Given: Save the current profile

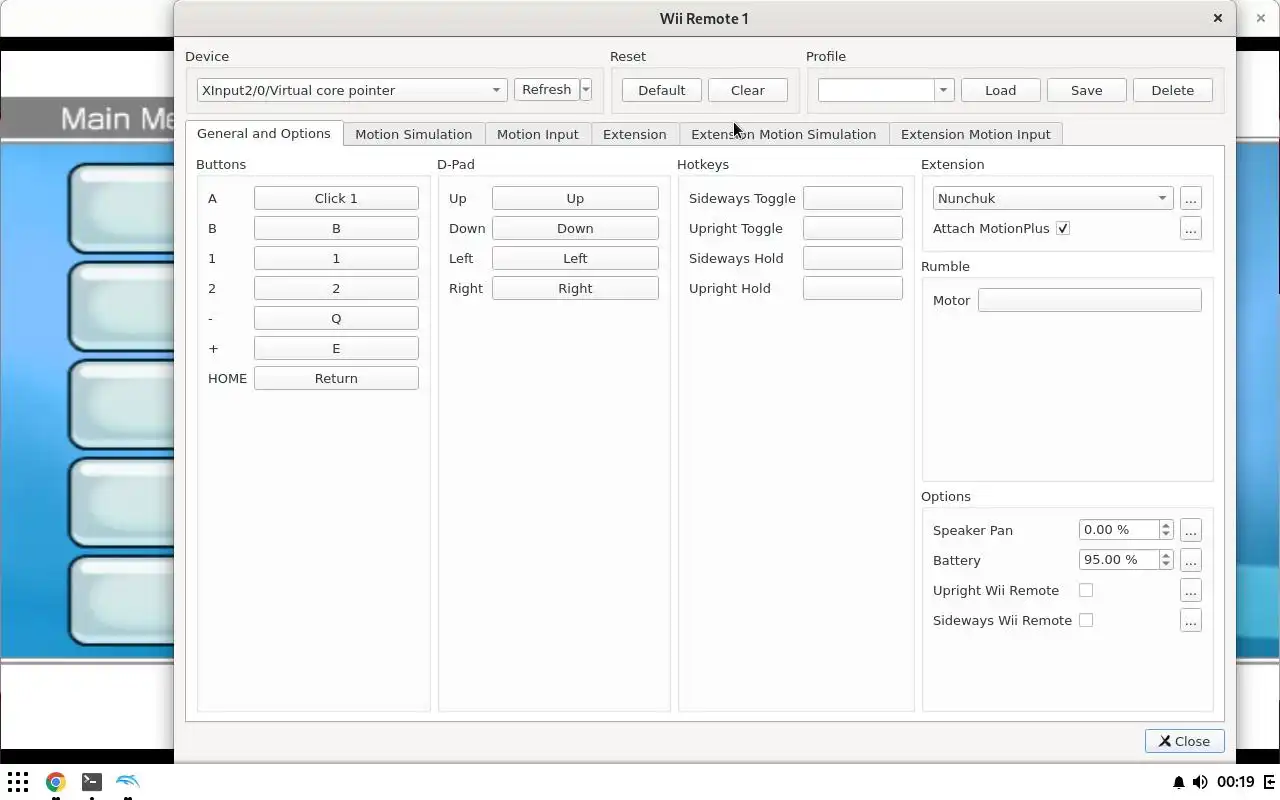Looking at the screenshot, I should 1087,90.
